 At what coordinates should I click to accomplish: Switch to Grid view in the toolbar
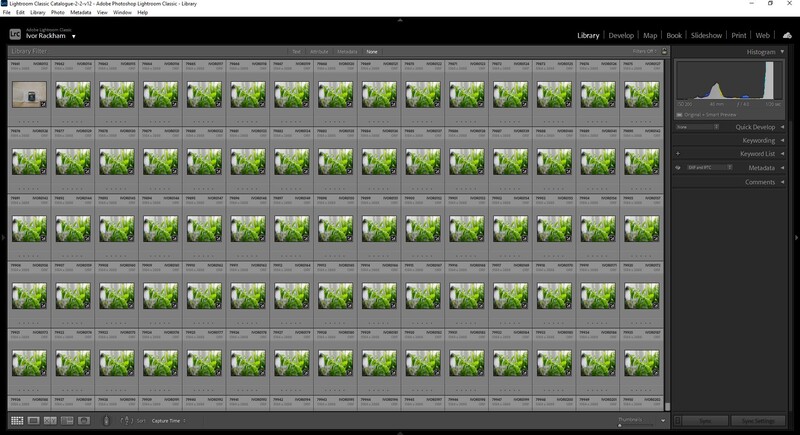17,421
